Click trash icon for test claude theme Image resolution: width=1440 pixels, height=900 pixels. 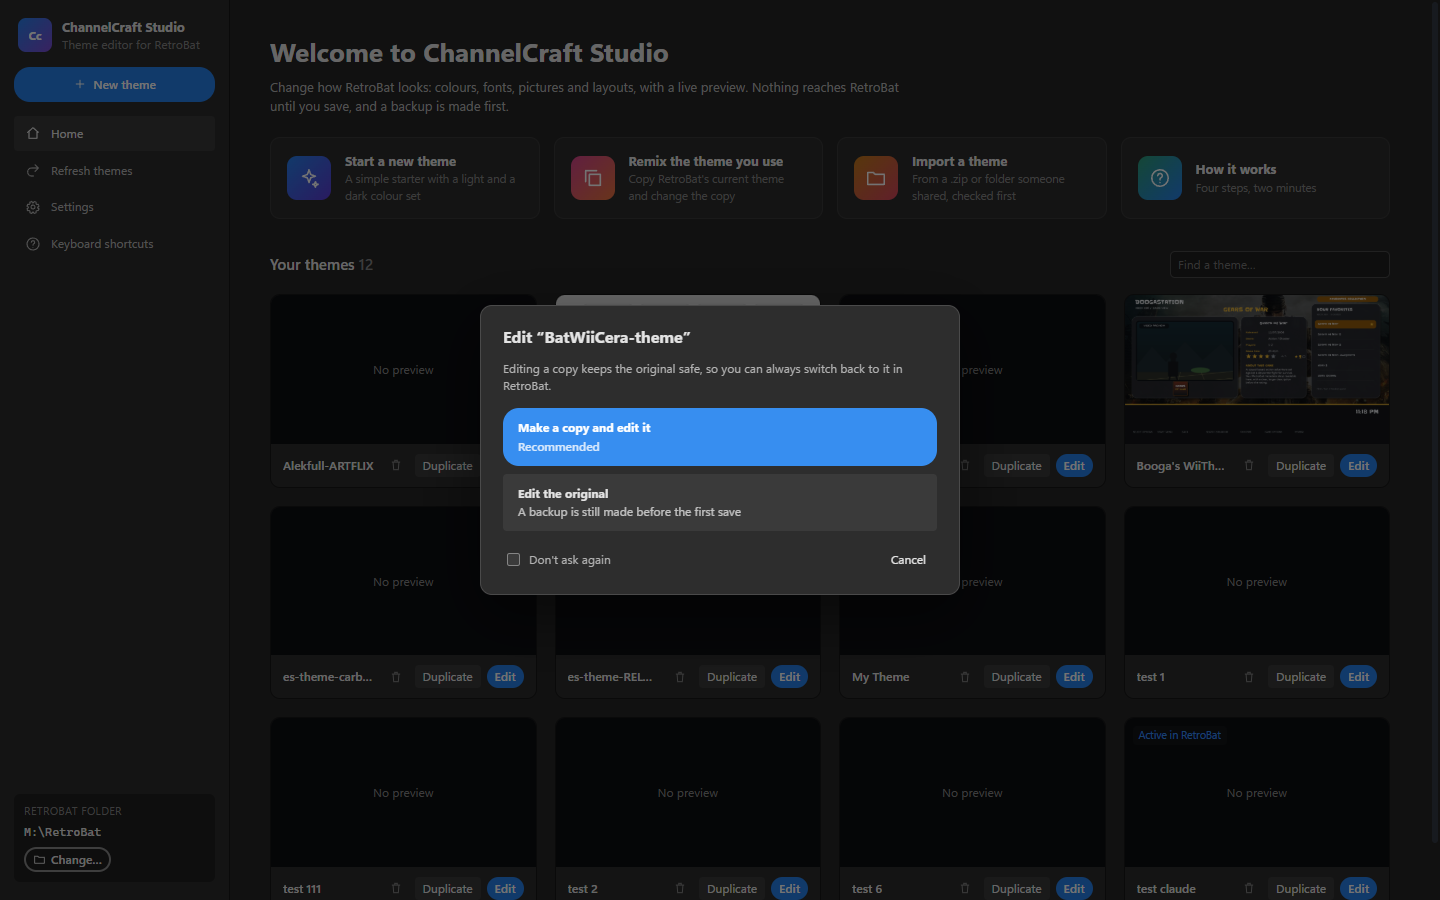[x=1249, y=889]
